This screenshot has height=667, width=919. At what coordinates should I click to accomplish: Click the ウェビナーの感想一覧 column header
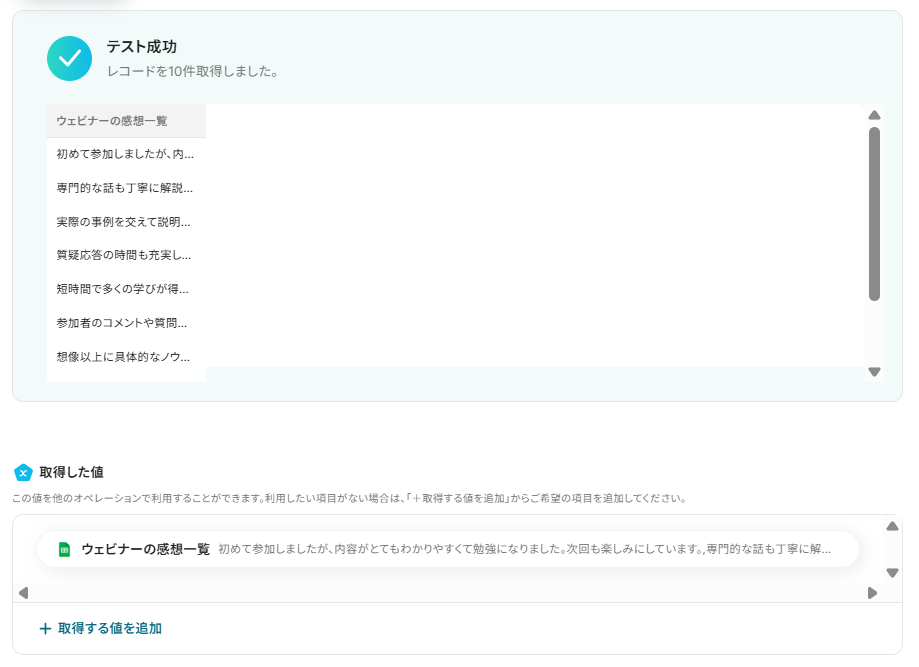[x=127, y=121]
